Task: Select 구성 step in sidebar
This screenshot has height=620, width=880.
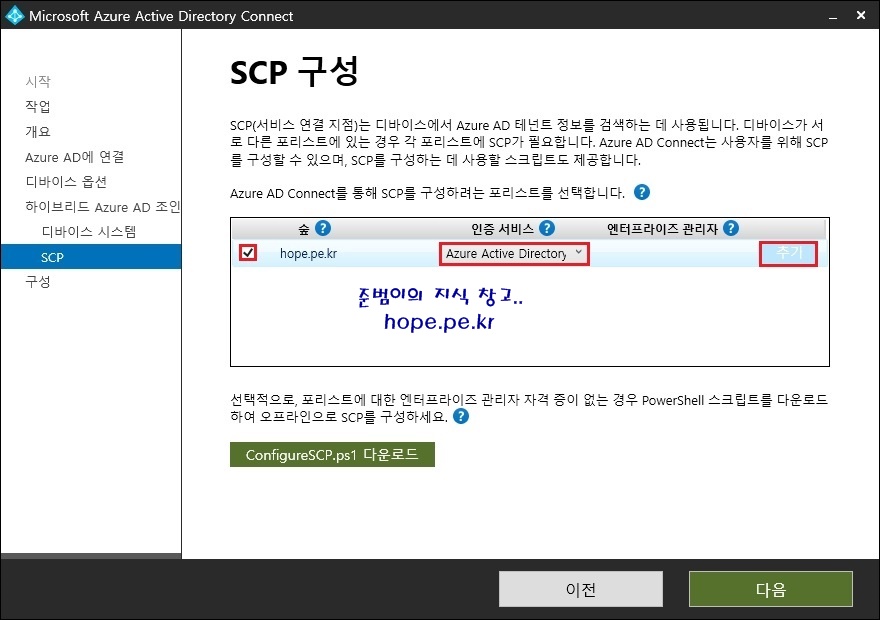Action: (38, 282)
